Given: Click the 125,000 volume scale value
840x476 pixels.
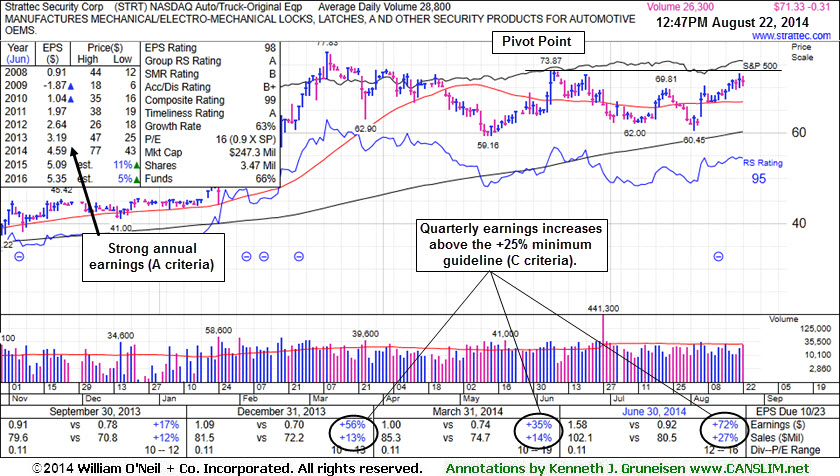Looking at the screenshot, I should pyautogui.click(x=815, y=329).
